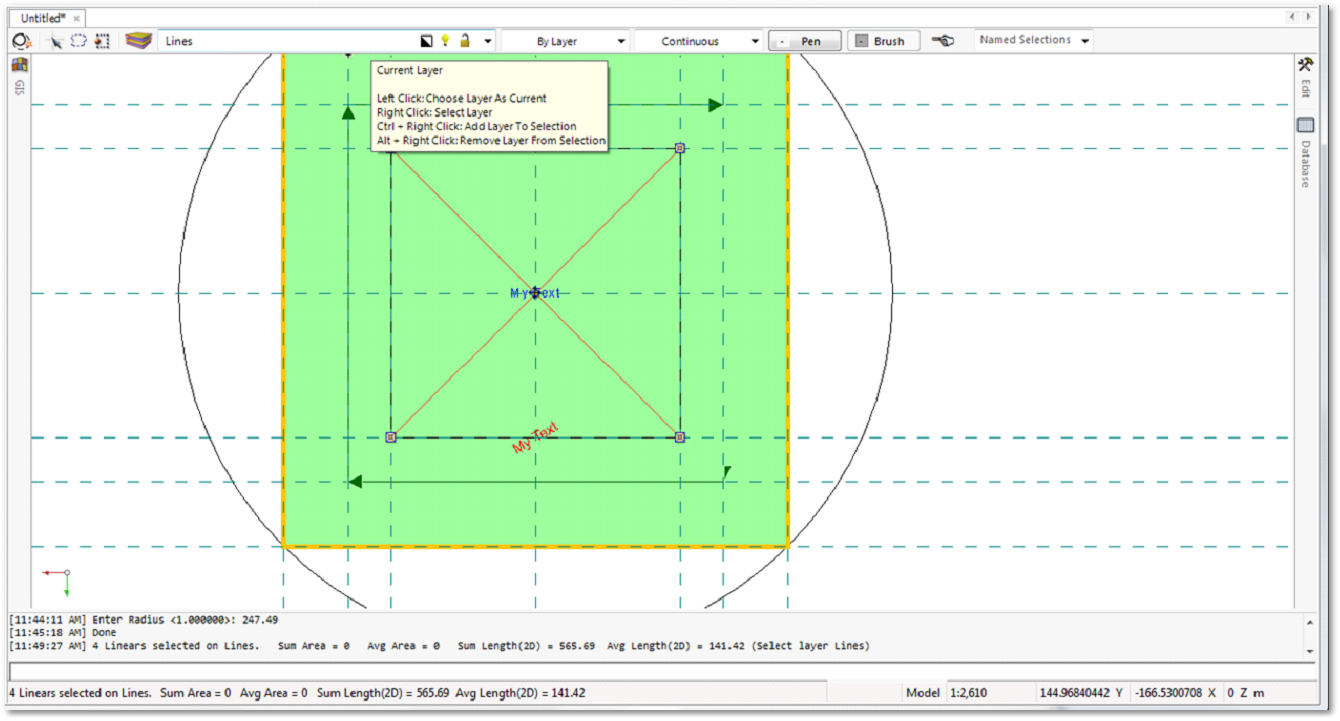Toggle the layer color-mode square icon
1340x721 pixels.
427,41
